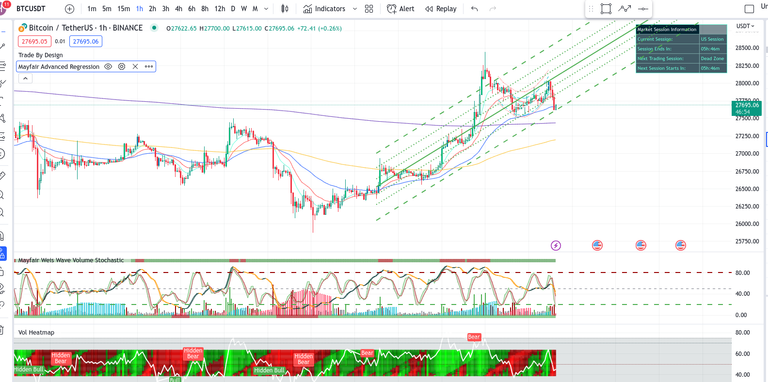Viewport: 768px width, 382px height.
Task: Open more options for Mayfair Advanced Regression
Action: 149,67
